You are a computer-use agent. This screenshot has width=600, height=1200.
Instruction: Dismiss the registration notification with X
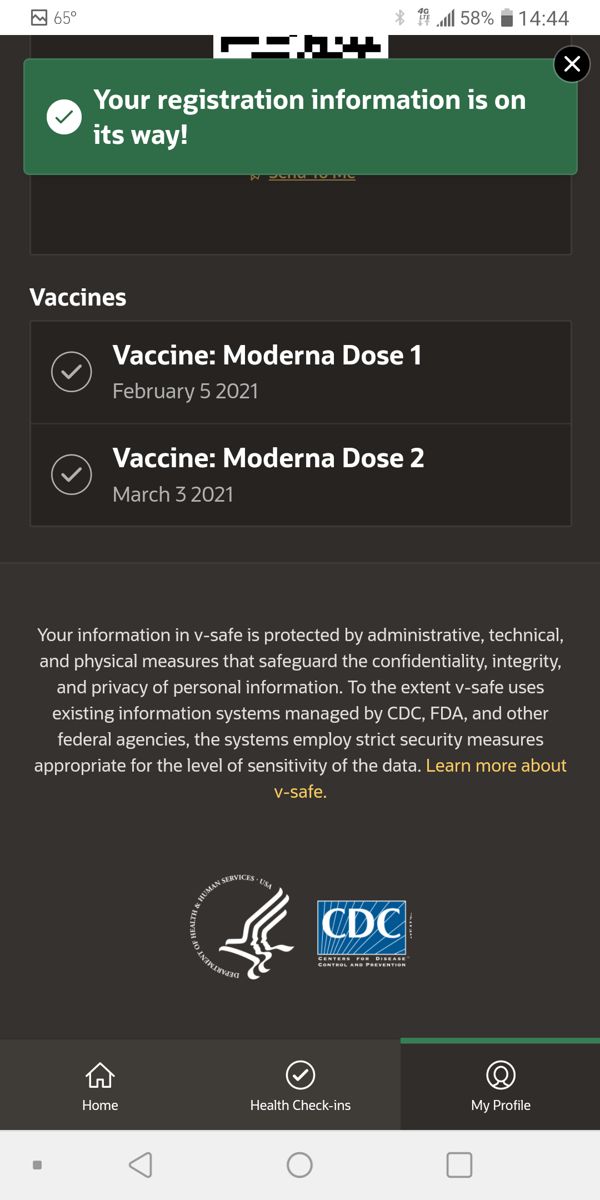click(572, 65)
